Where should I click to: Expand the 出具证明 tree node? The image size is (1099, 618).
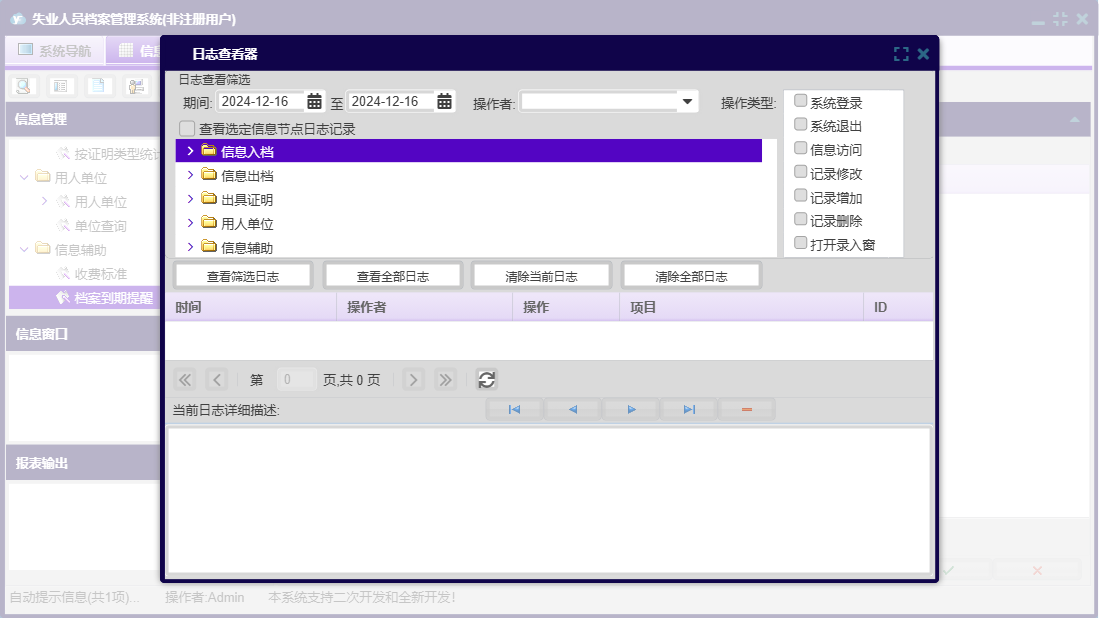click(x=190, y=199)
